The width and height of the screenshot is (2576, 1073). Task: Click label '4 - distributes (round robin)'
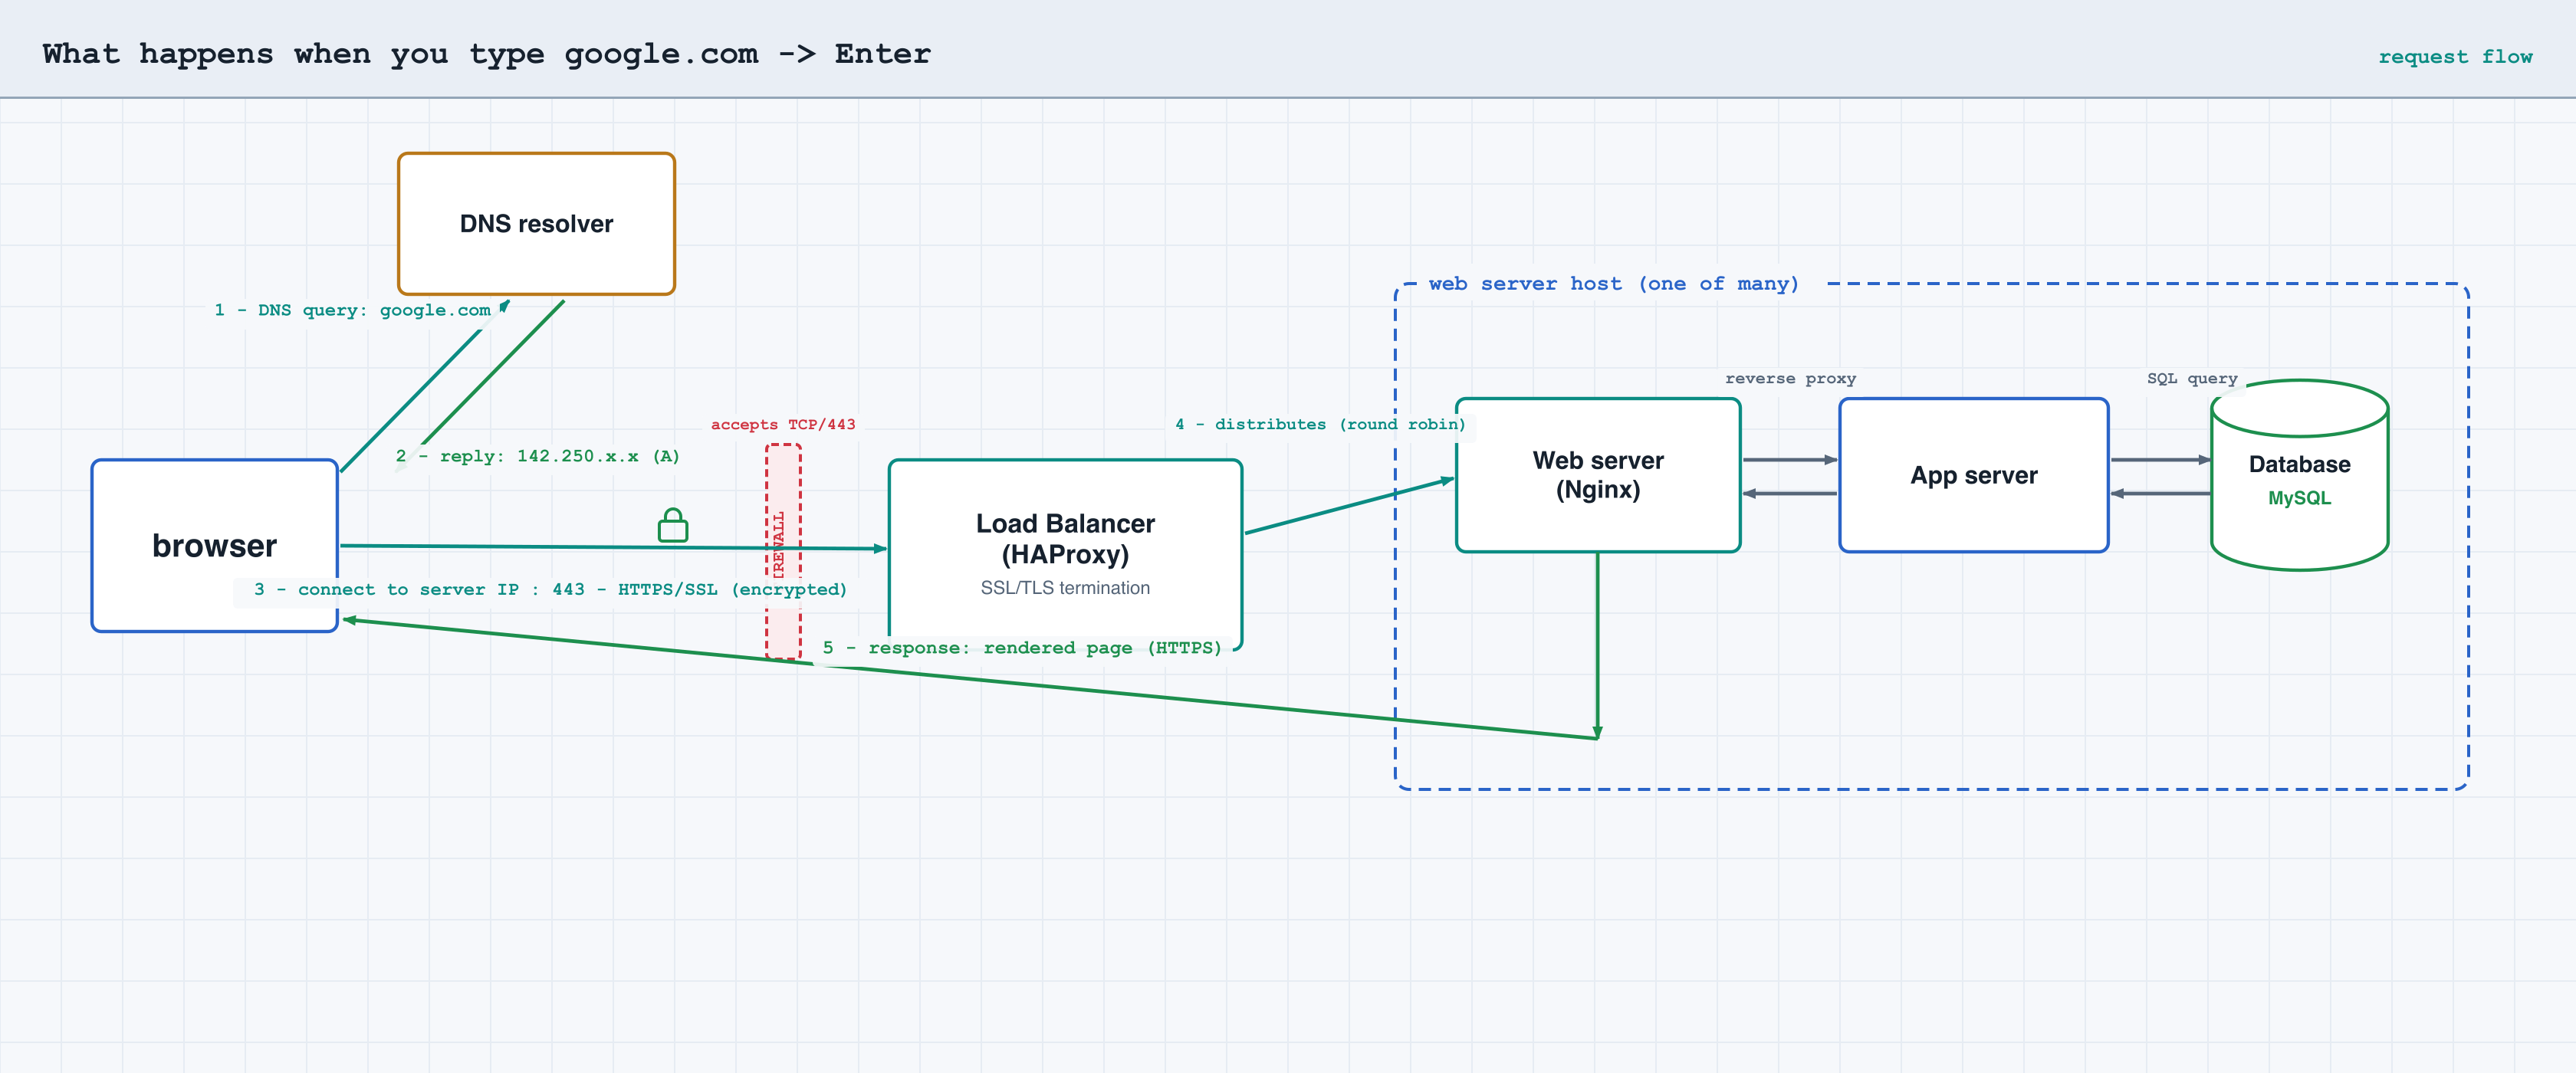pyautogui.click(x=1320, y=424)
